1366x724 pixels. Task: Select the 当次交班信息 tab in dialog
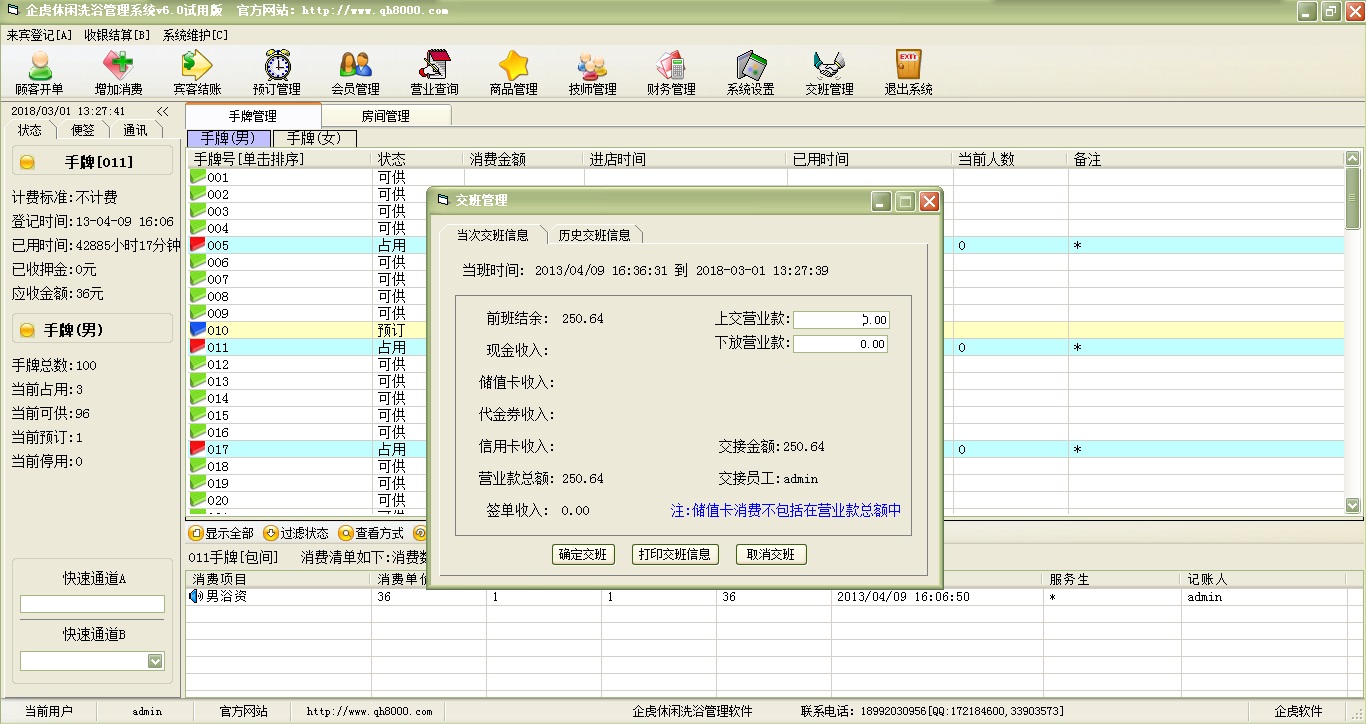tap(493, 235)
